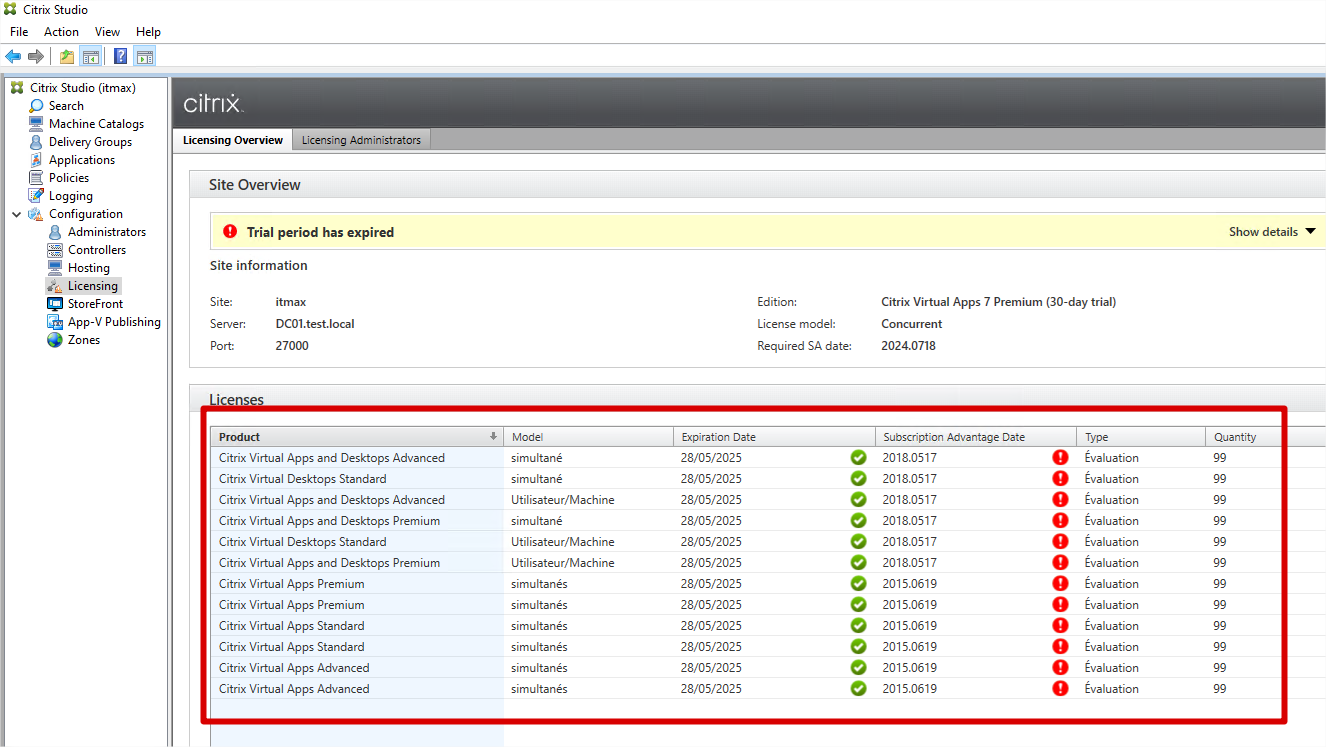
Task: Select the Applications tree icon
Action: (x=37, y=160)
